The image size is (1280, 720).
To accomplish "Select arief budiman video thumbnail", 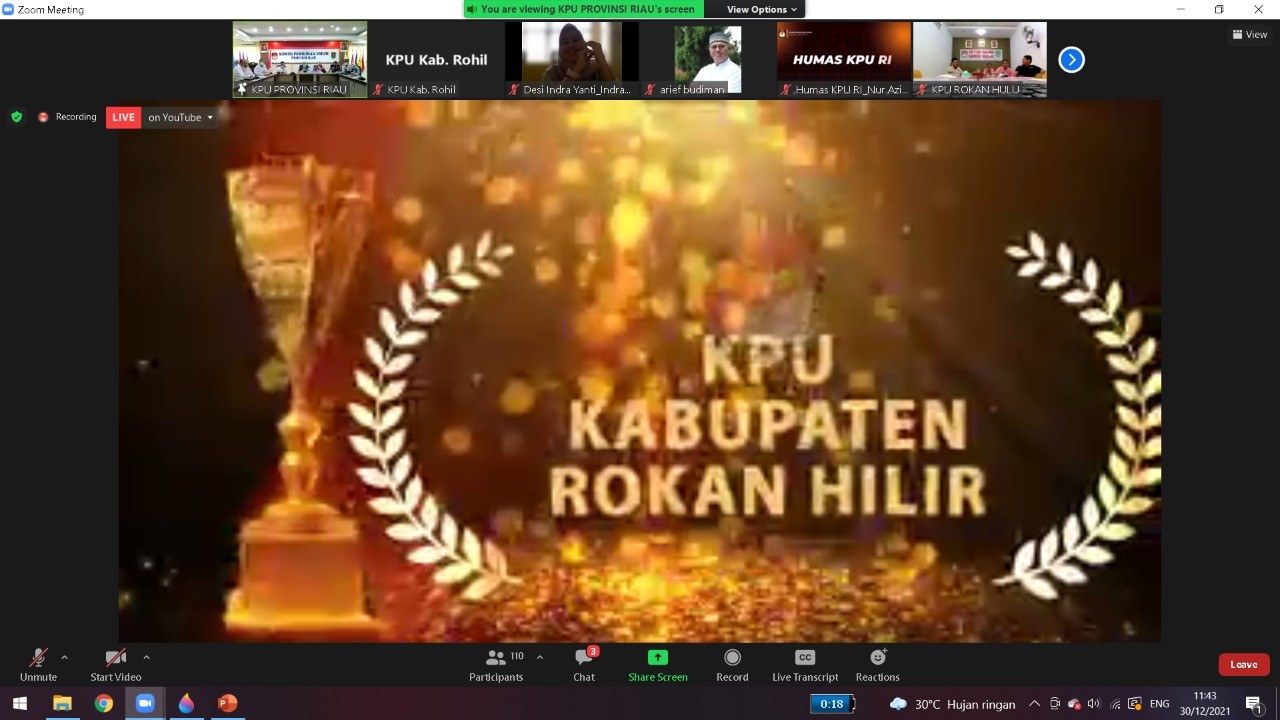I will [x=708, y=59].
